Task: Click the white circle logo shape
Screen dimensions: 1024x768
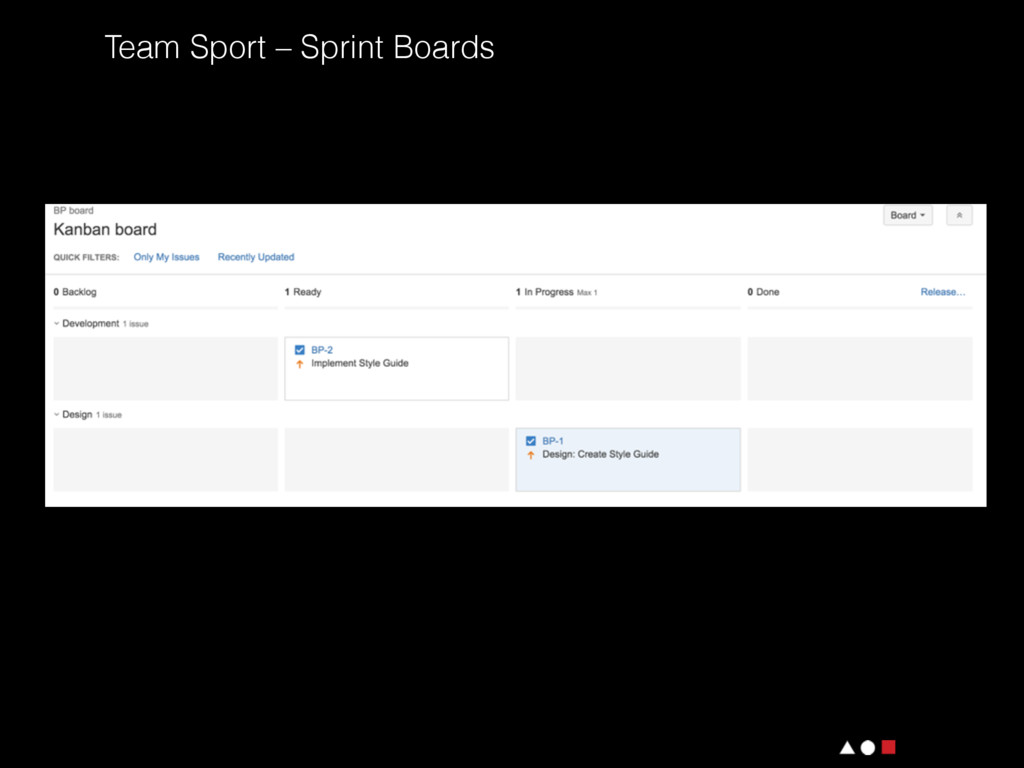Action: tap(868, 747)
